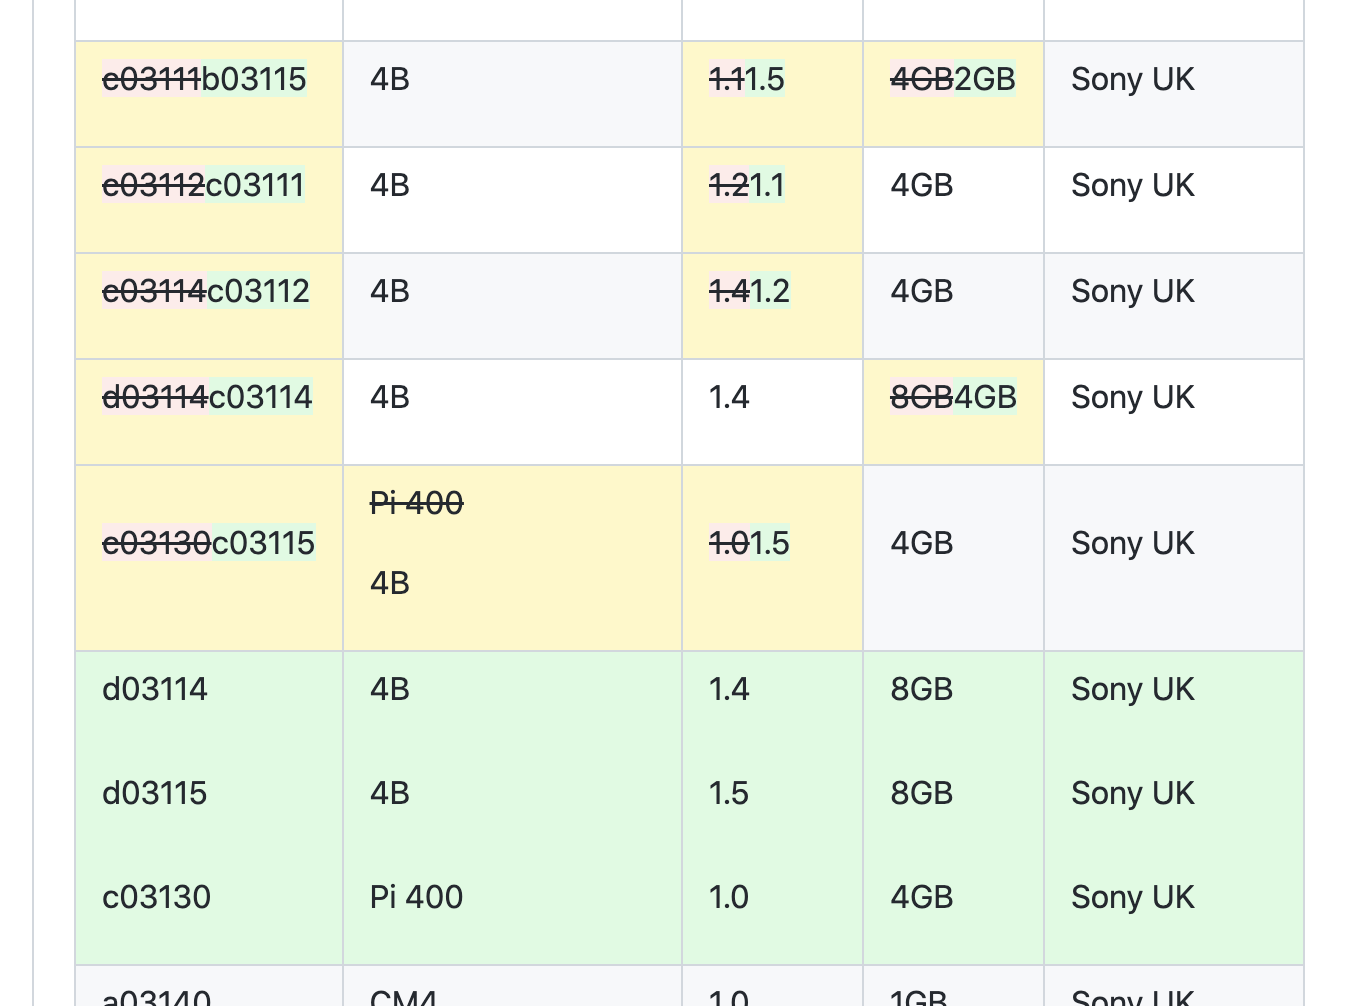The height and width of the screenshot is (1006, 1348).
Task: Click the d03115 code in green row
Action: coord(155,793)
